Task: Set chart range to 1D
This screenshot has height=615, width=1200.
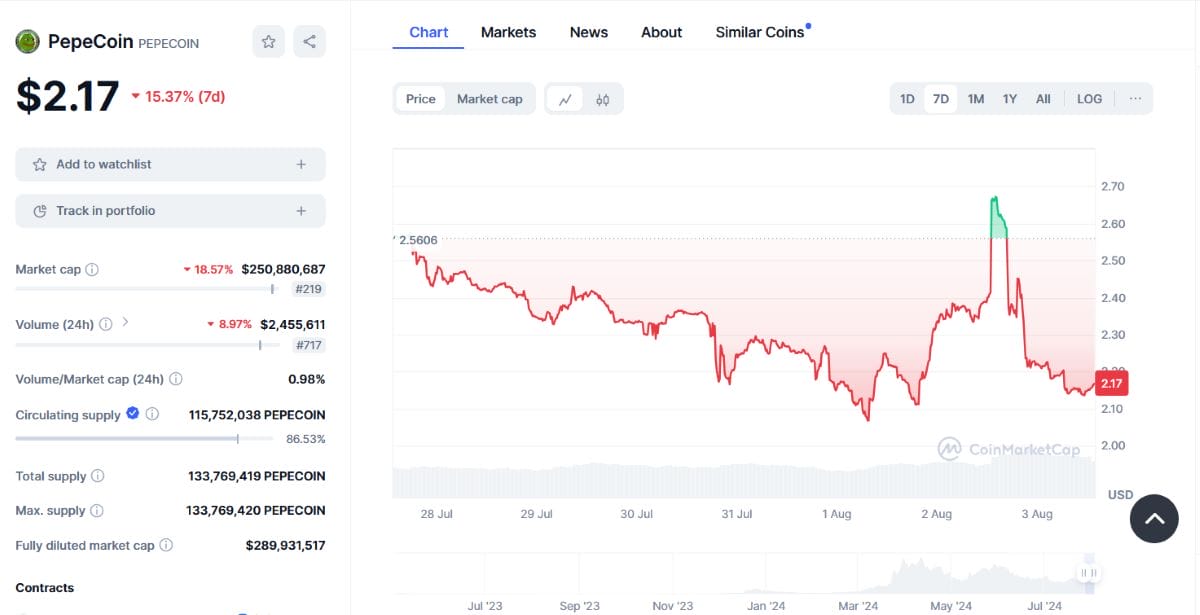Action: [907, 99]
